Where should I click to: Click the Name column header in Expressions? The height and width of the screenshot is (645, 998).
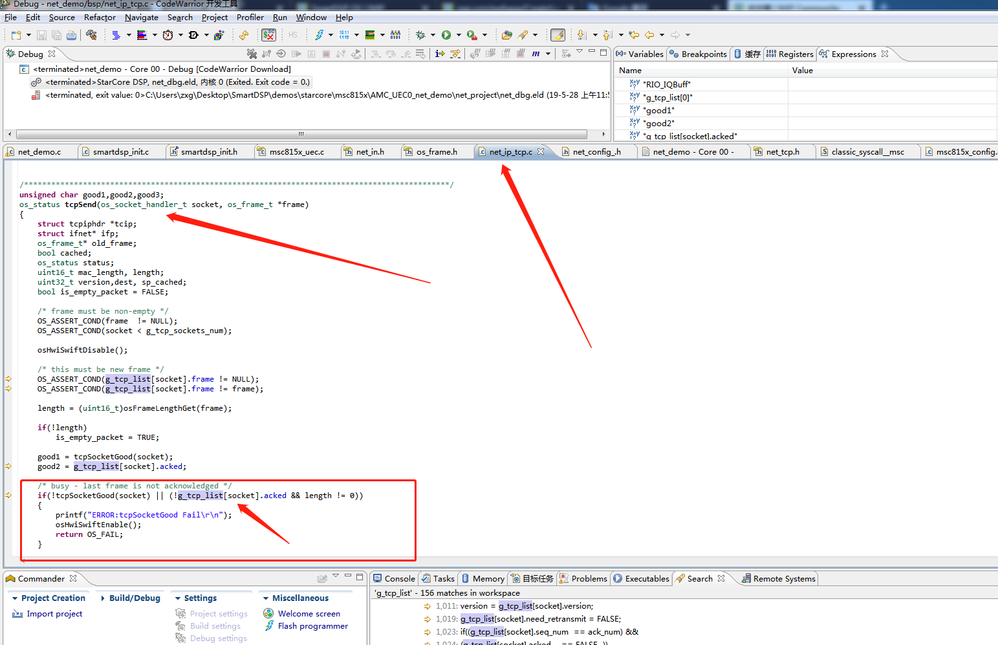701,71
